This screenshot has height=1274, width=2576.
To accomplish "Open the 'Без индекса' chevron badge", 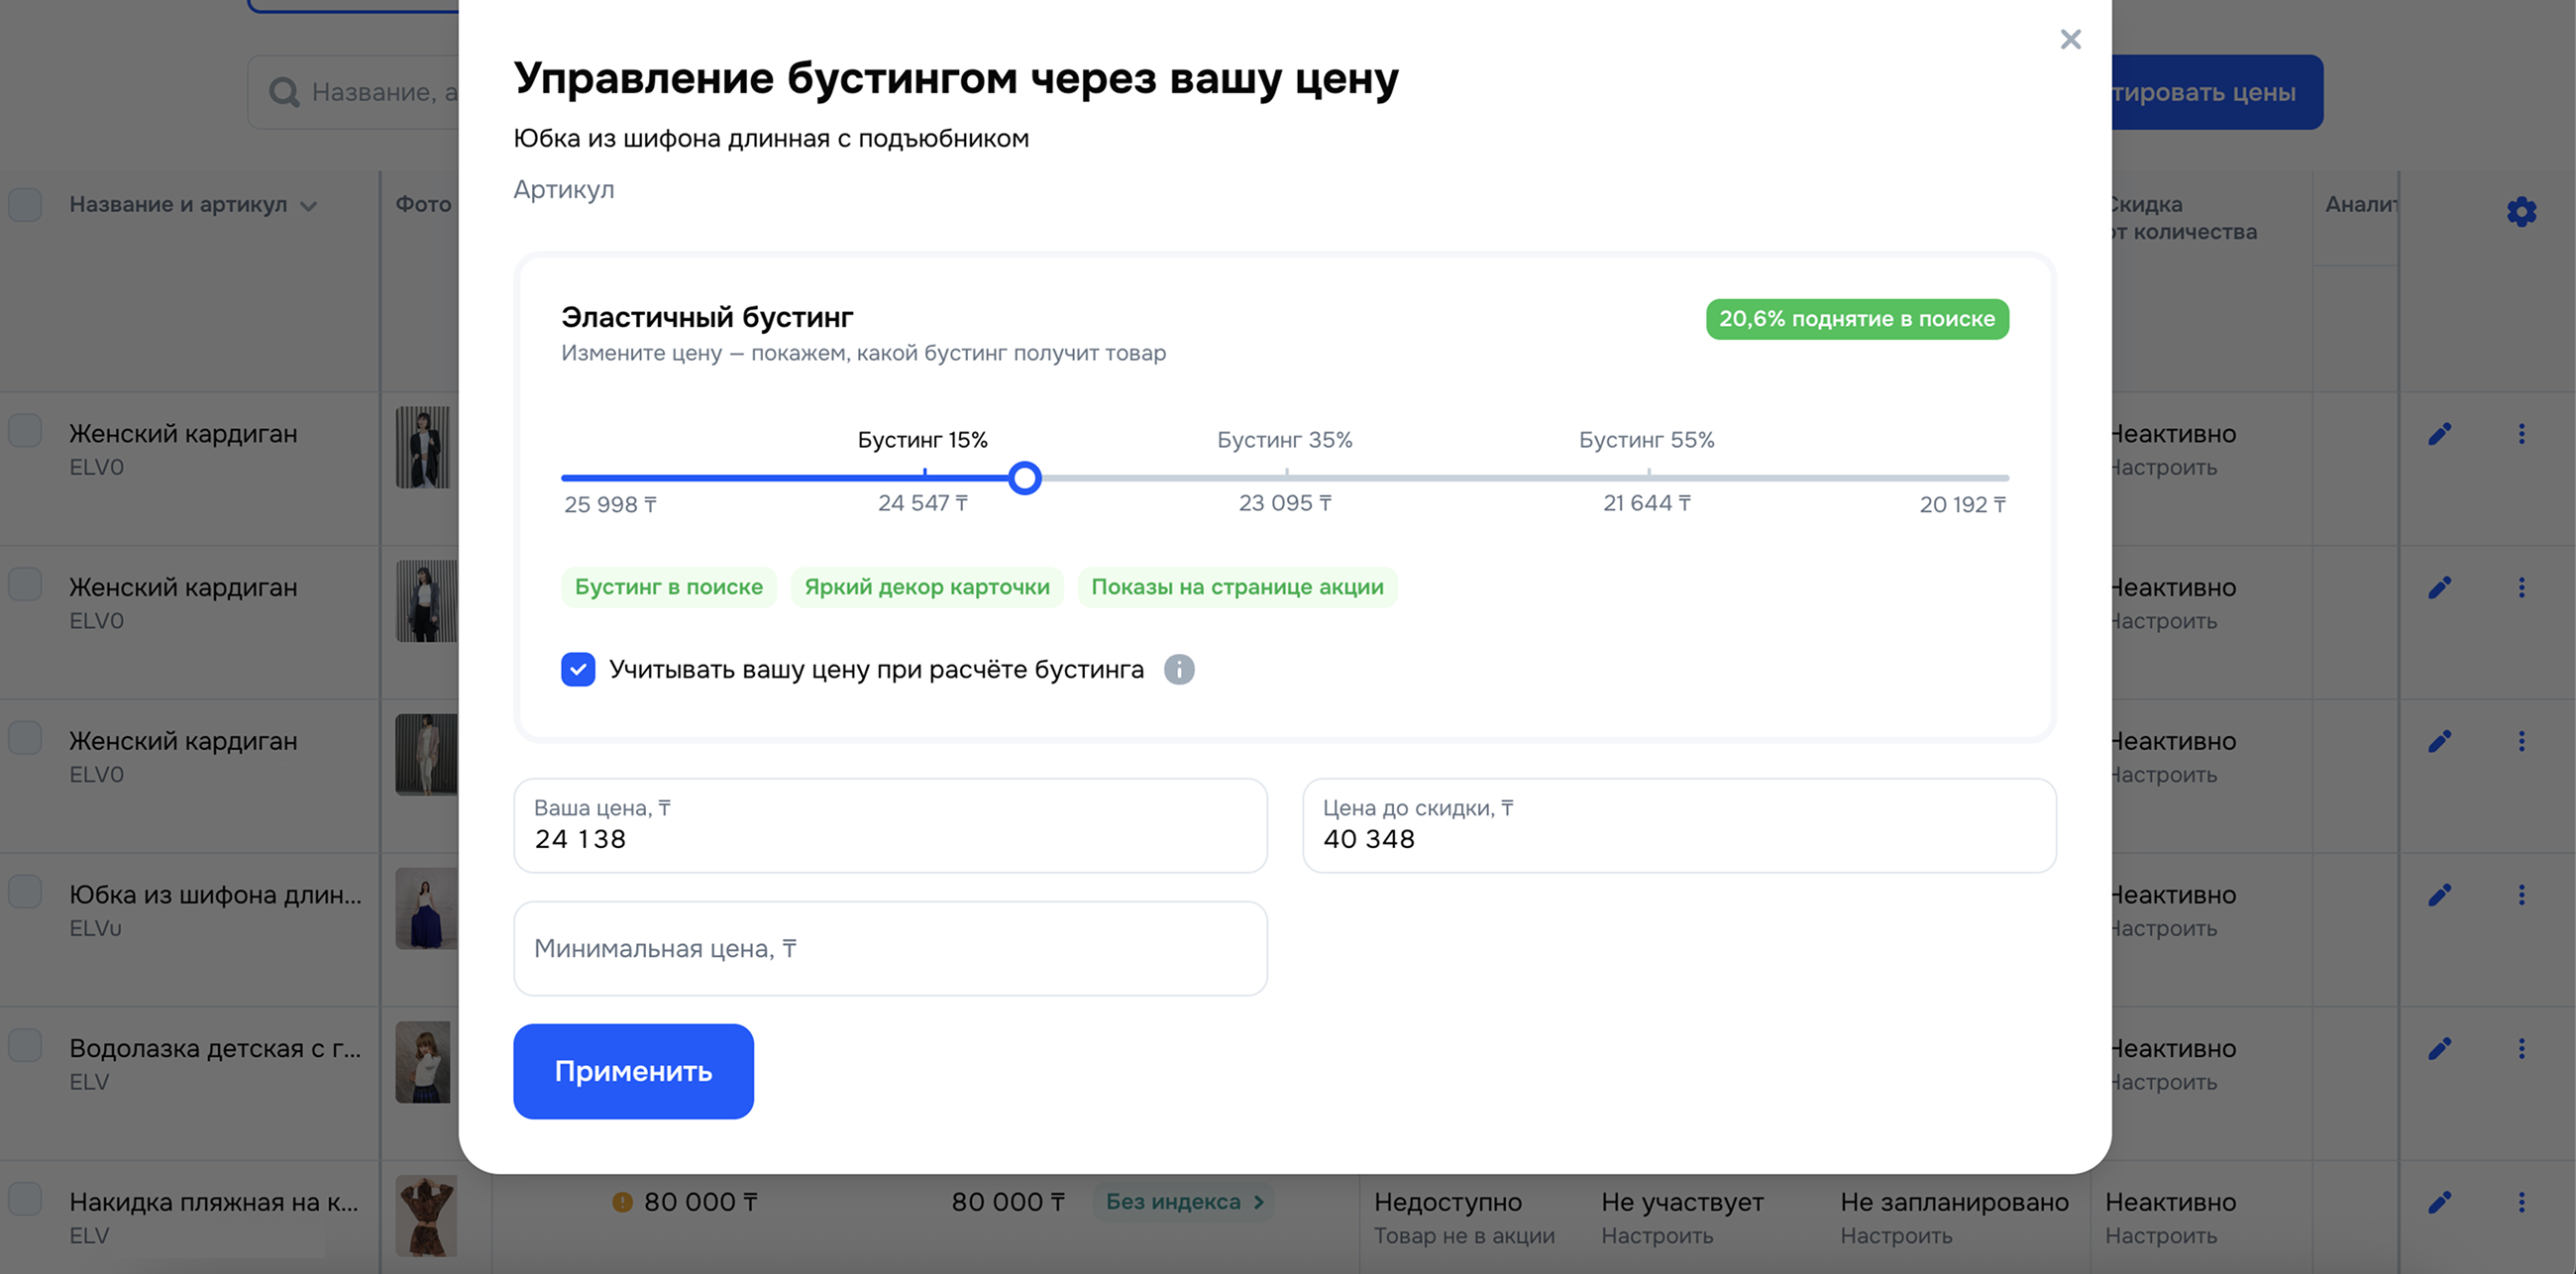I will [1184, 1202].
